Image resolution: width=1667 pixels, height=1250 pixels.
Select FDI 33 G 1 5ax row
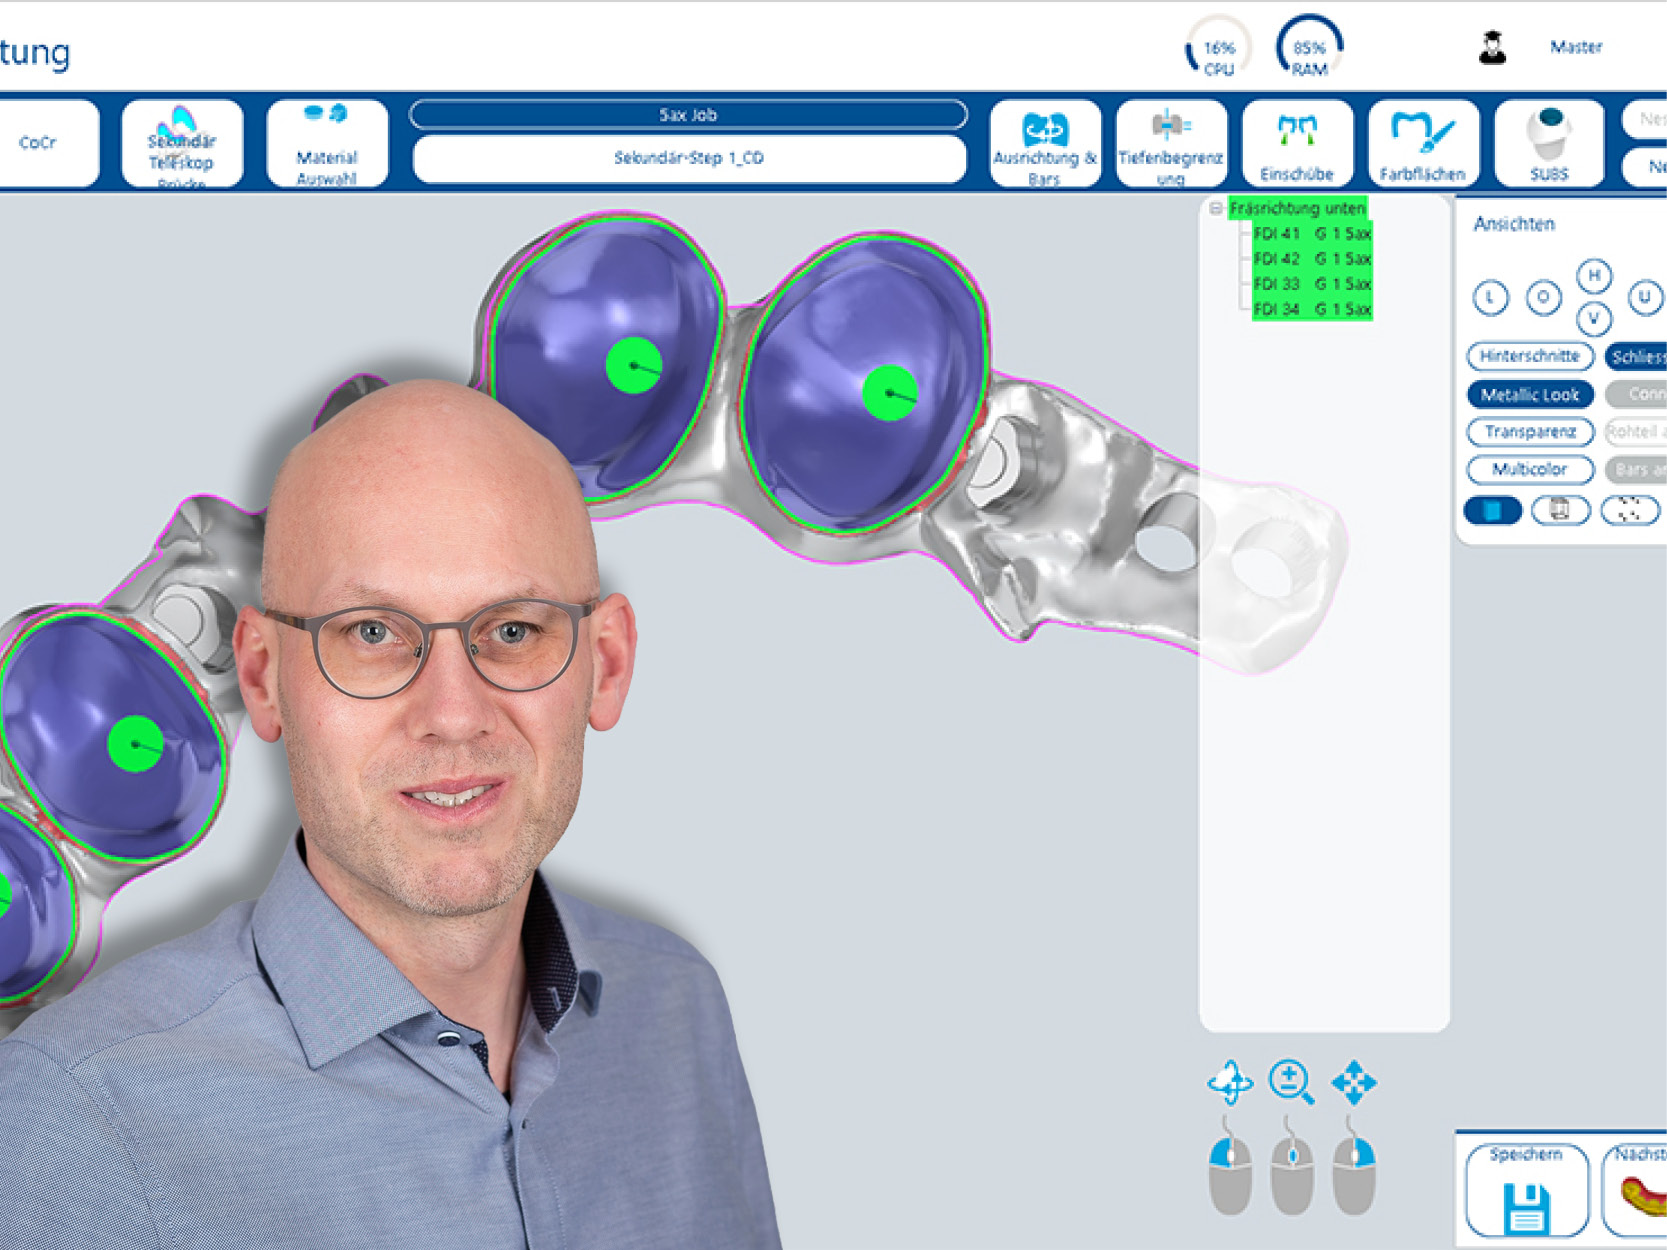tap(1312, 284)
